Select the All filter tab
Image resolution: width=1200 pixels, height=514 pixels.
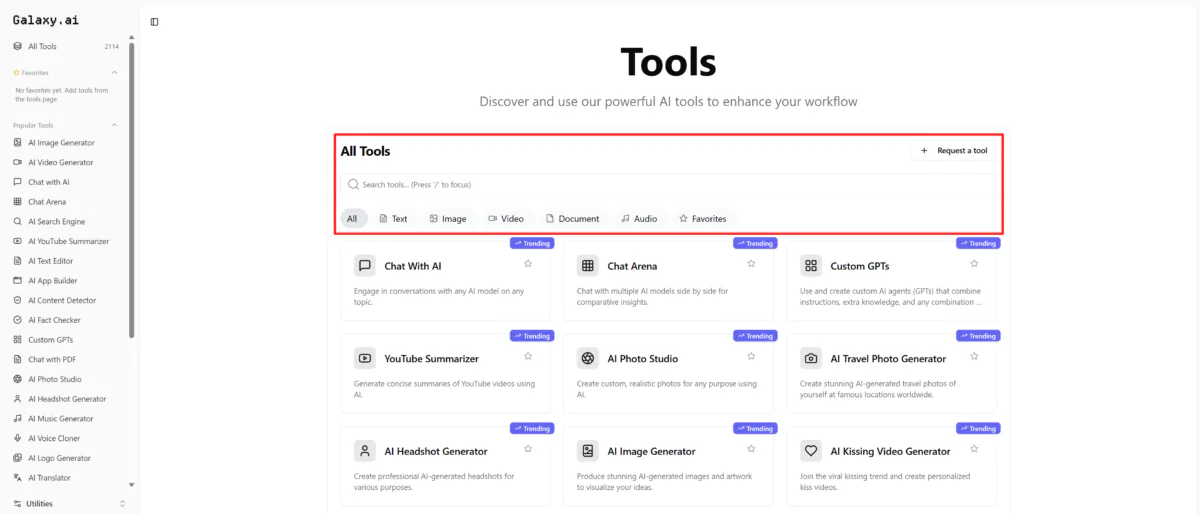tap(352, 218)
